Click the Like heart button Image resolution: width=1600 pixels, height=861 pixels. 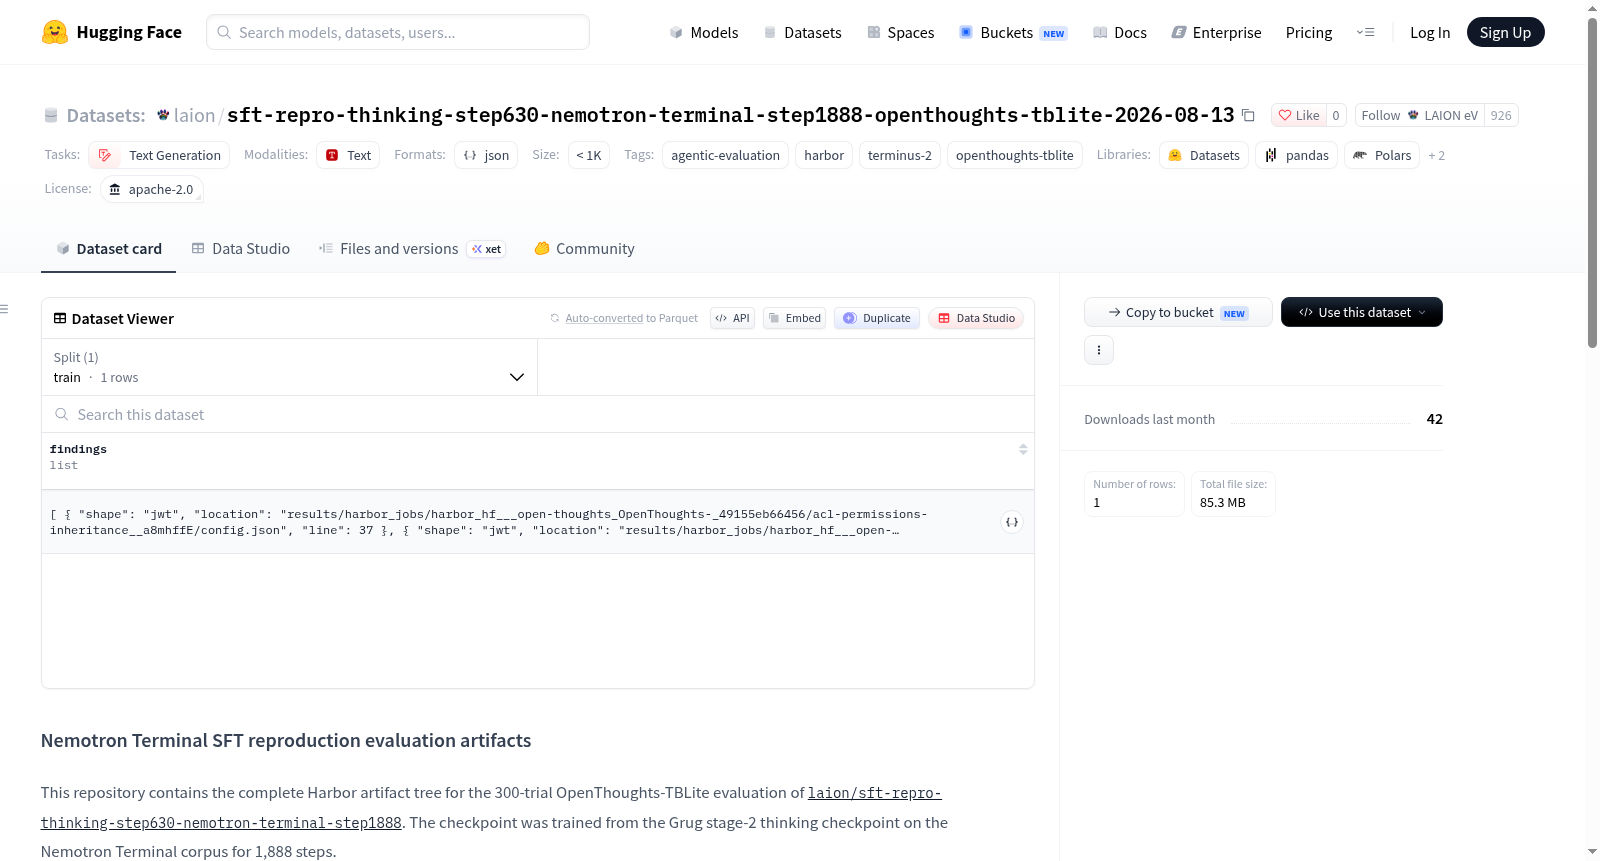click(x=1298, y=115)
